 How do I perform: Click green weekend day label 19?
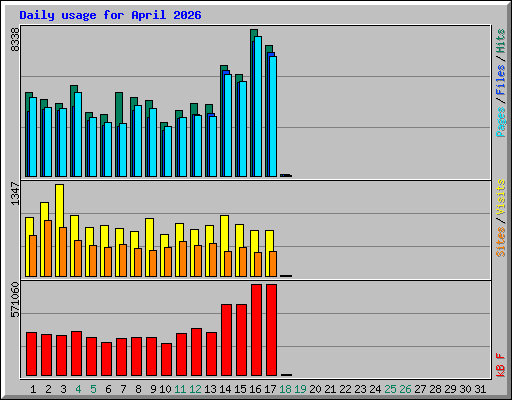[300, 389]
